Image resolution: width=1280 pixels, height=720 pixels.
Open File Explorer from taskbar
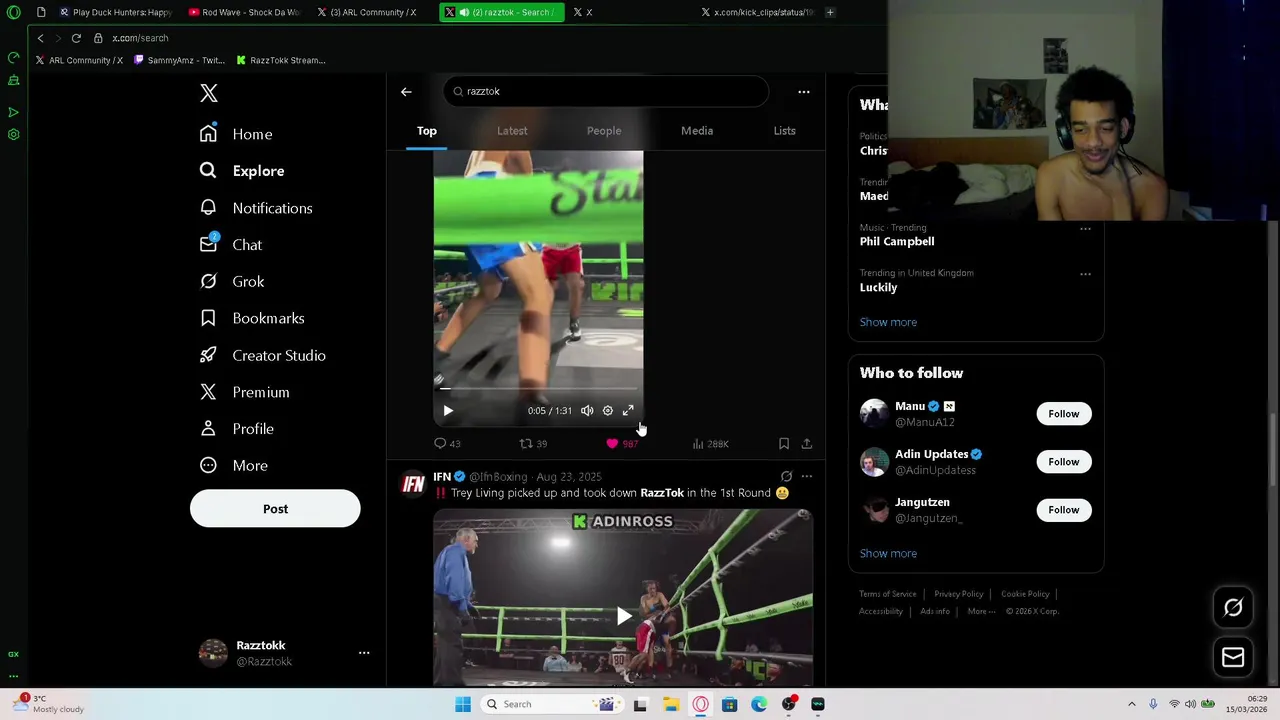[671, 704]
